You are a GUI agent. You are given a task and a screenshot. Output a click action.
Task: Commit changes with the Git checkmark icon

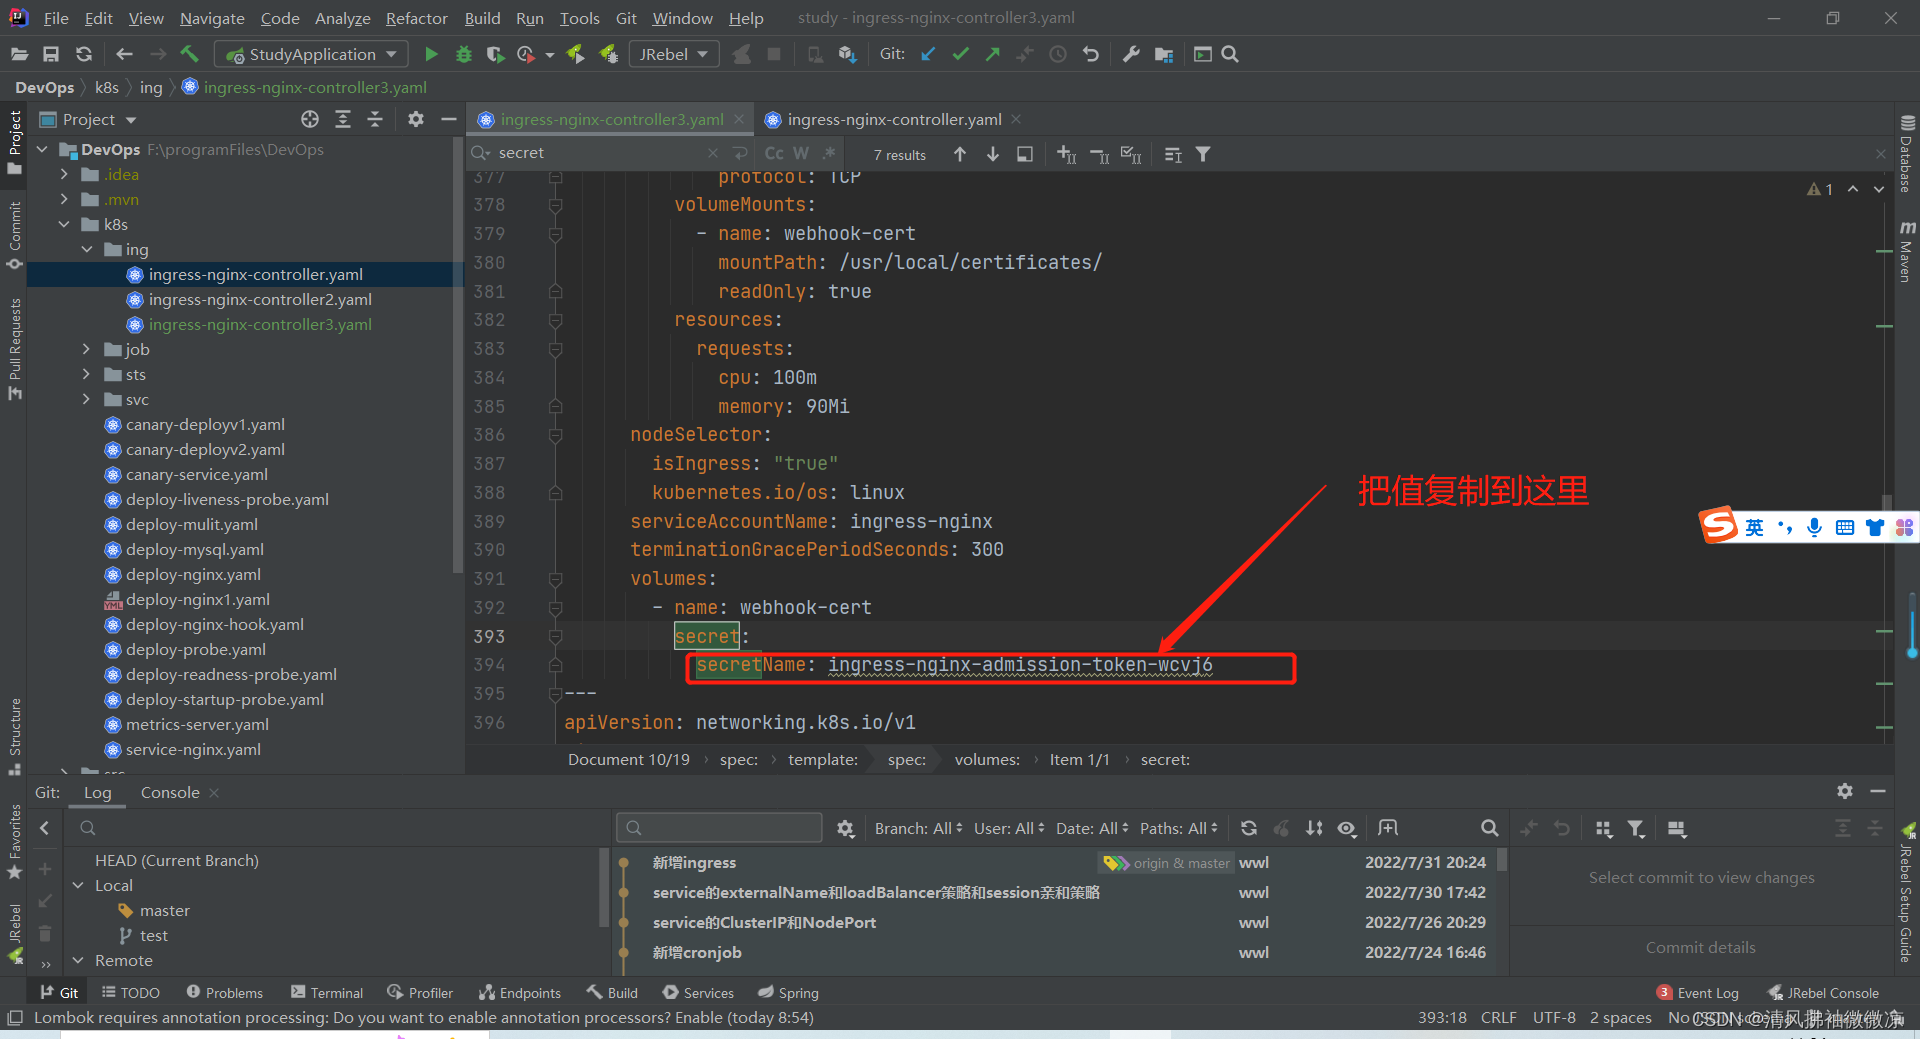[960, 54]
